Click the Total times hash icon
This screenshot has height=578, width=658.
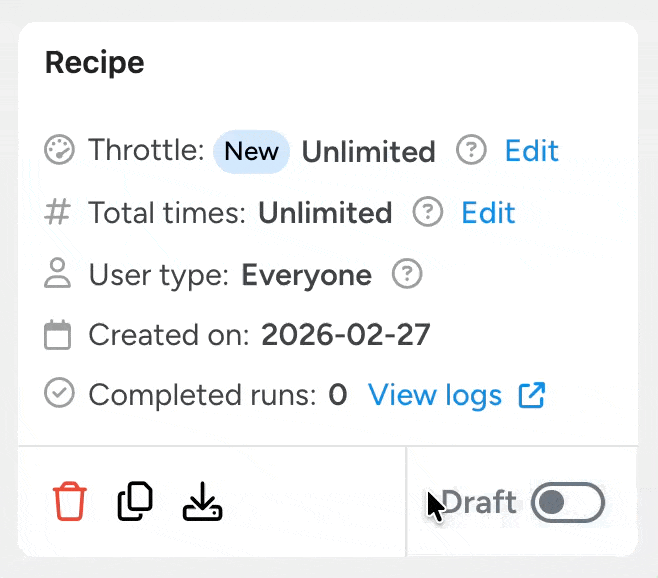coord(60,212)
